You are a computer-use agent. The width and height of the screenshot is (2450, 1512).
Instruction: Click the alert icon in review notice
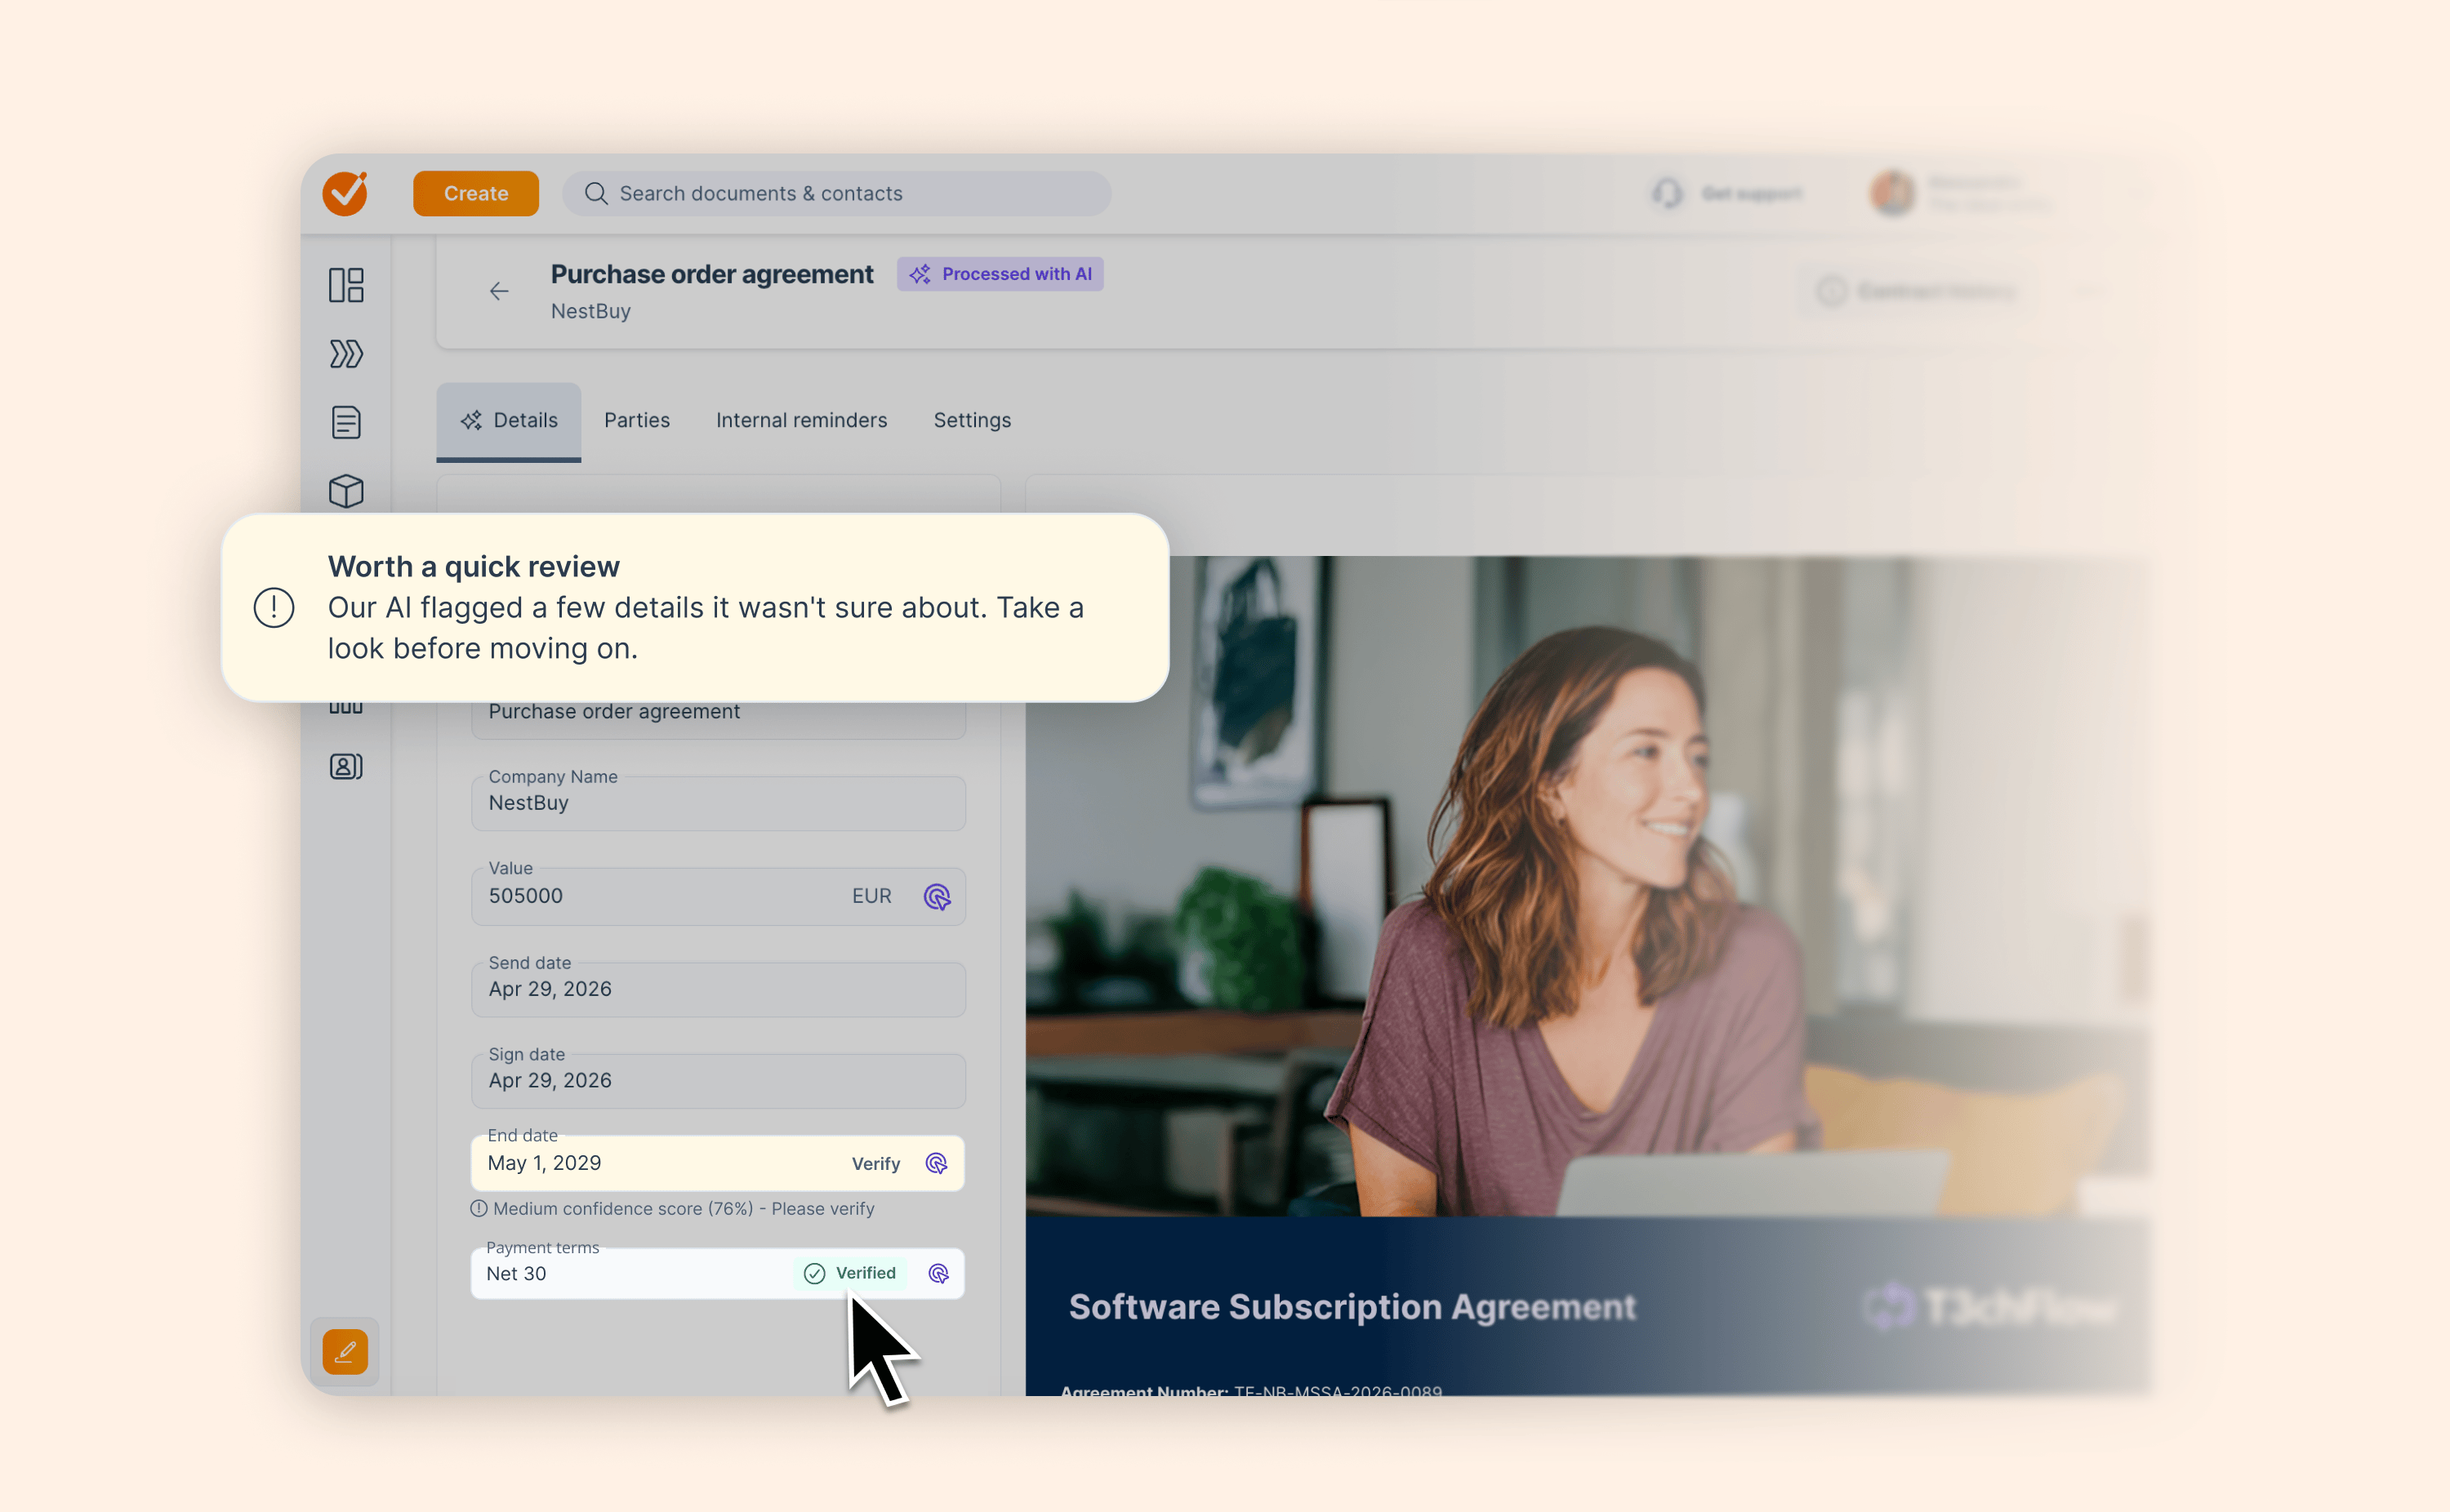pos(274,607)
